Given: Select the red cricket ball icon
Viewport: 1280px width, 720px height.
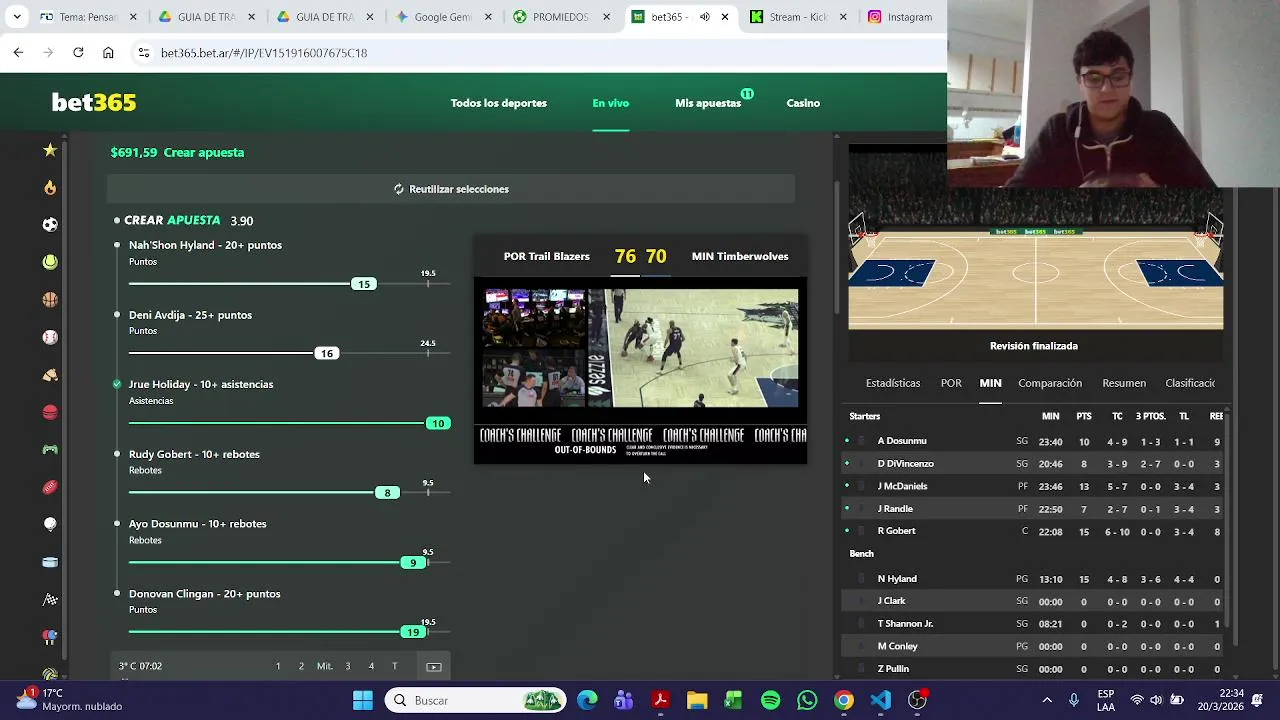Looking at the screenshot, I should tap(50, 412).
